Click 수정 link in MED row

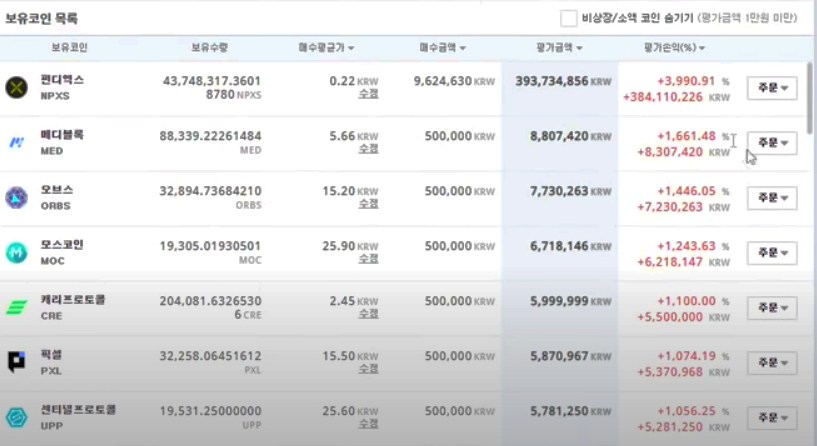pos(368,148)
